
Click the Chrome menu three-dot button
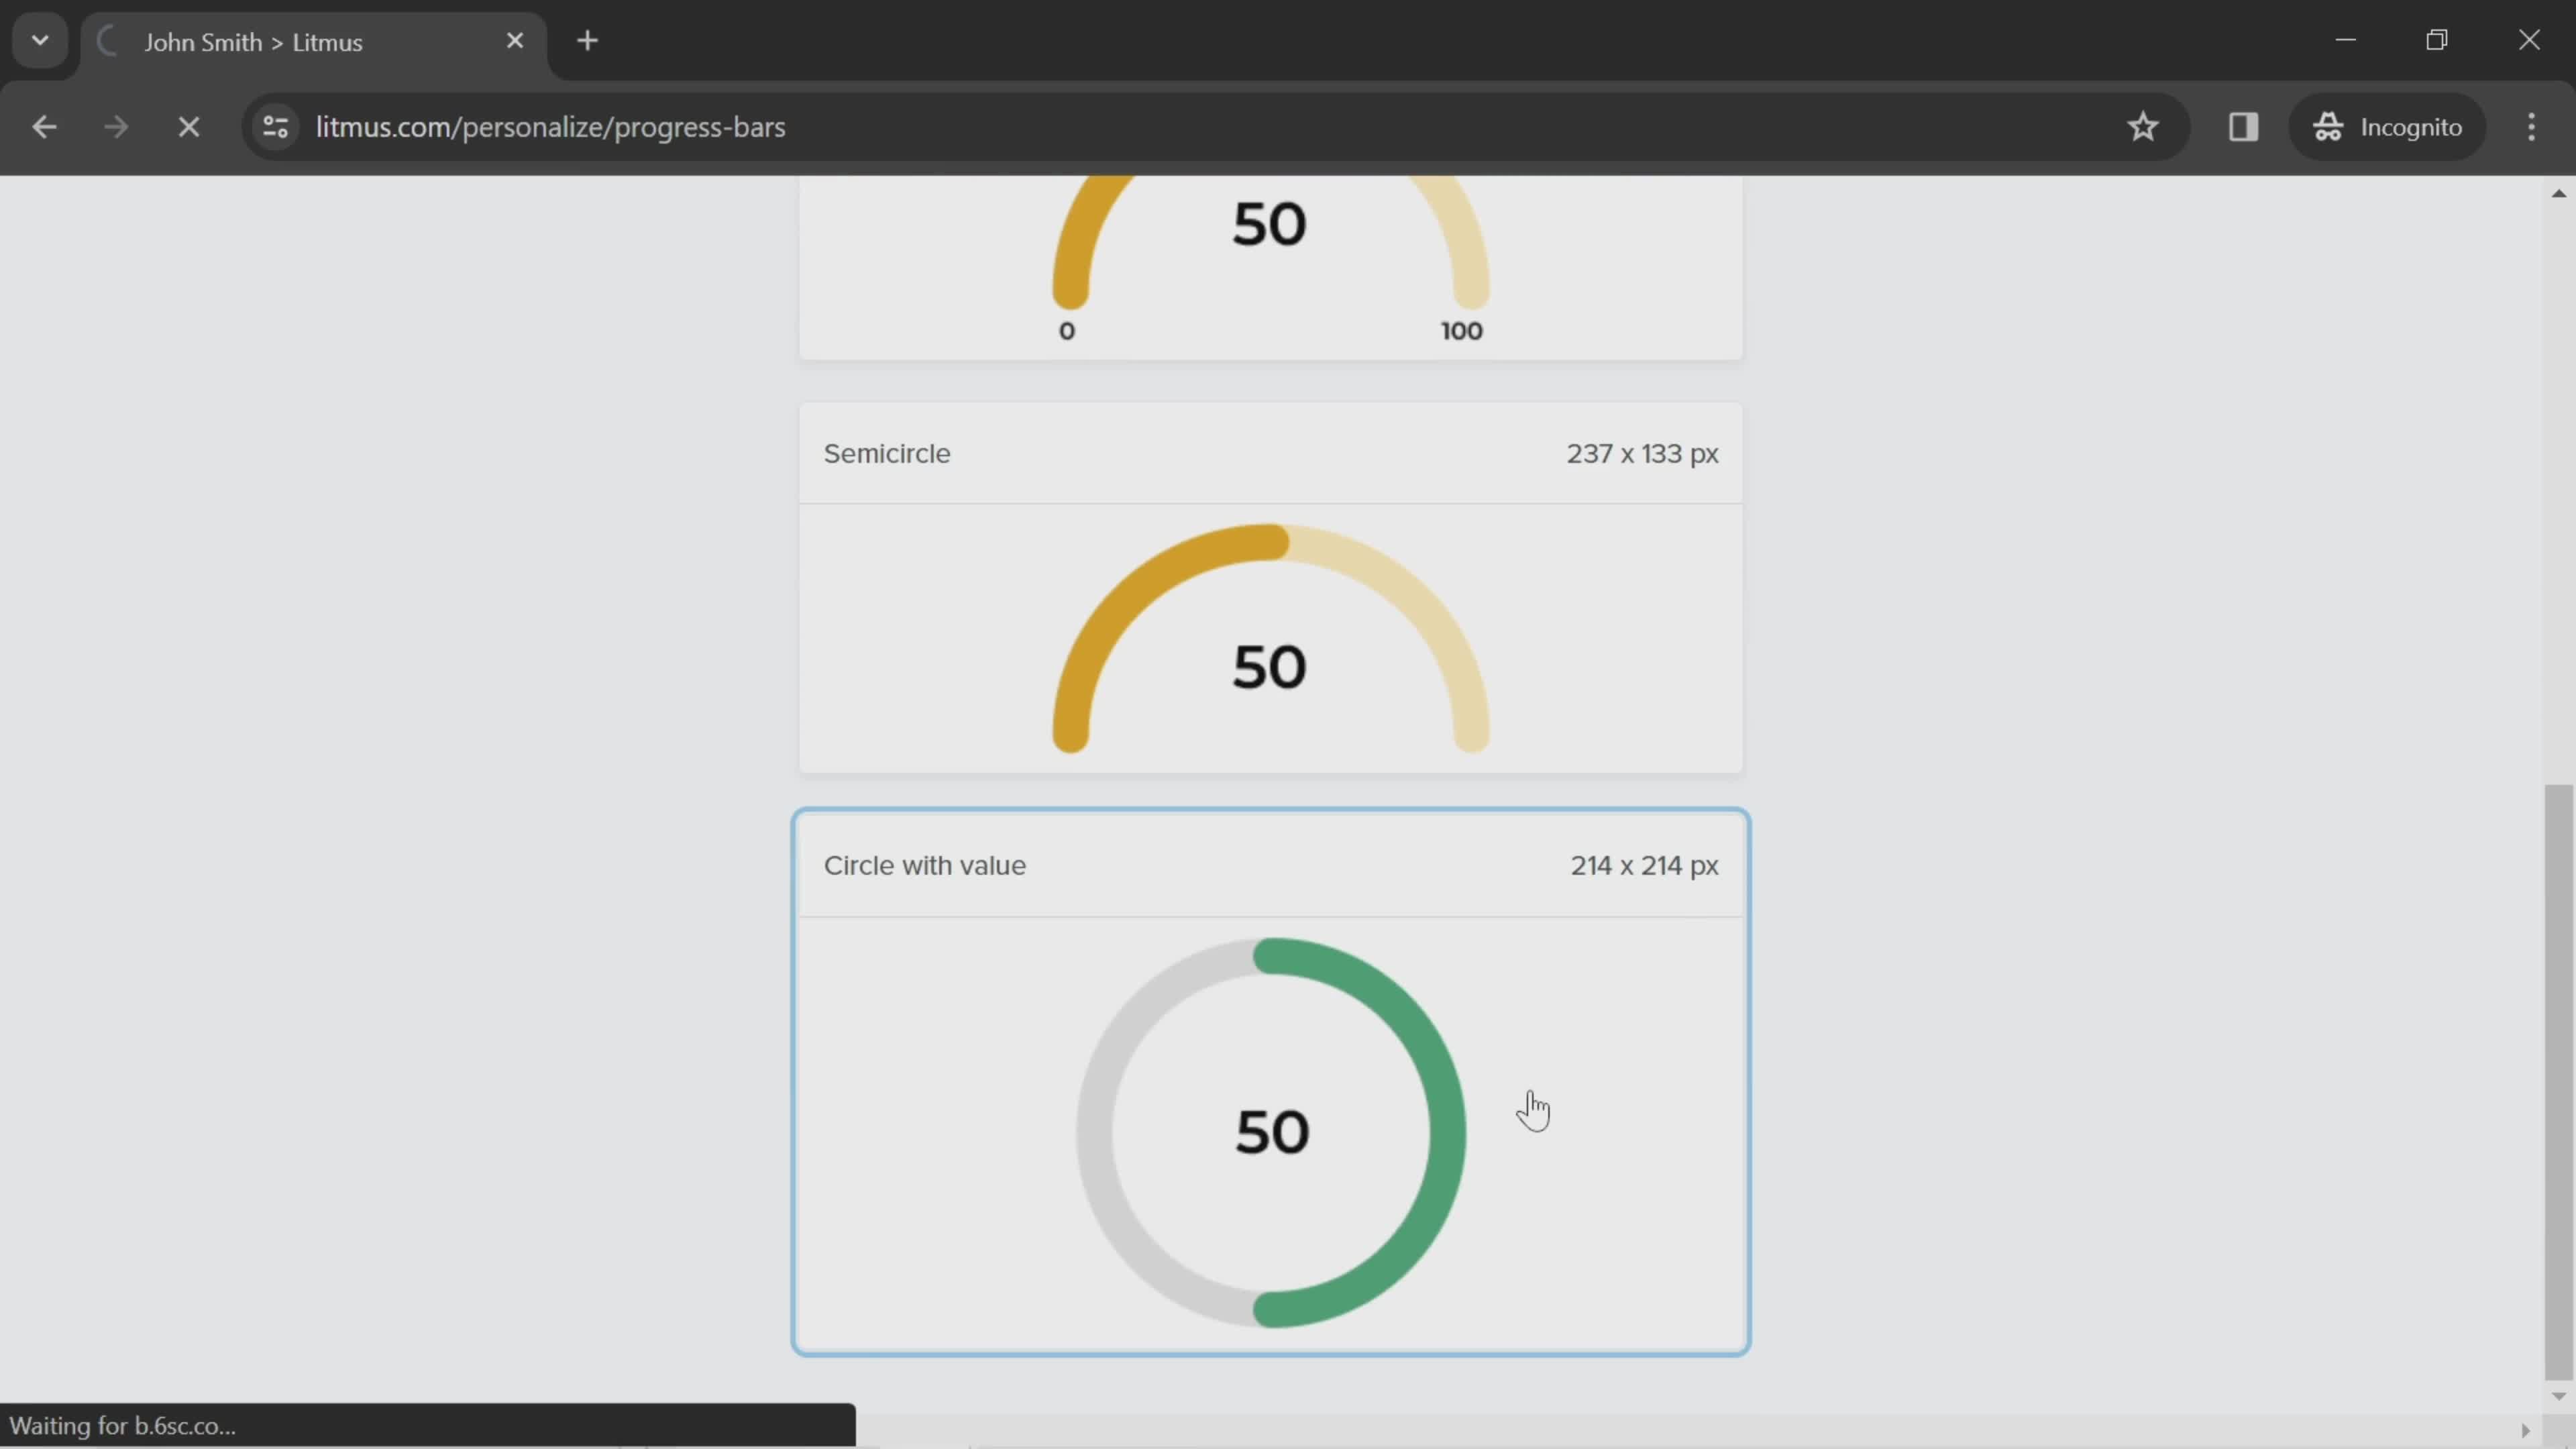pos(2532,125)
